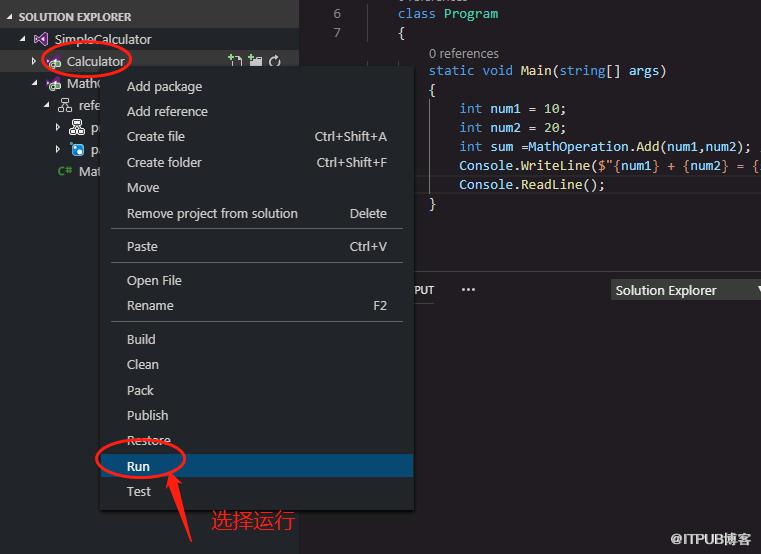Click the Calculator project icon
The height and width of the screenshot is (554, 761).
54,62
